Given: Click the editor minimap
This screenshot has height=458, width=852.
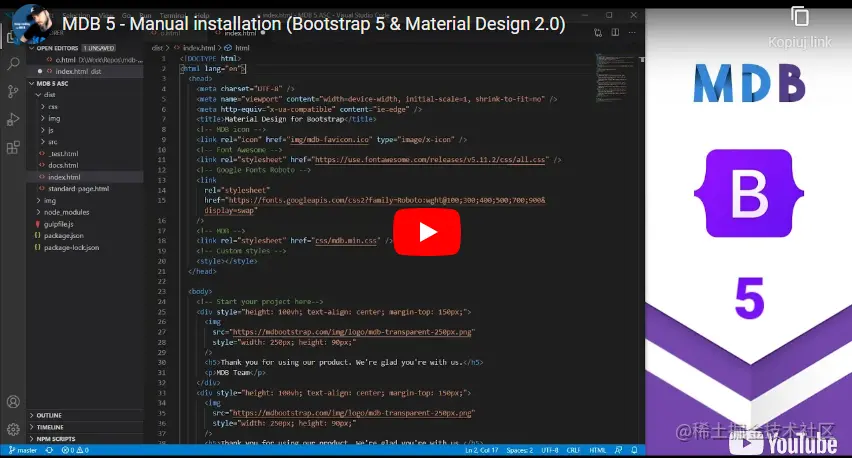Looking at the screenshot, I should click(615, 78).
